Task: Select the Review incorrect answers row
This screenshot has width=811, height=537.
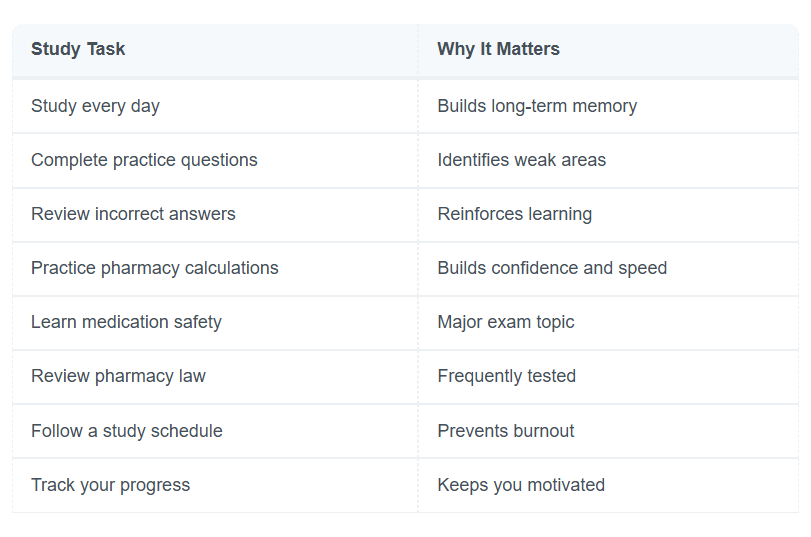Action: [x=406, y=214]
